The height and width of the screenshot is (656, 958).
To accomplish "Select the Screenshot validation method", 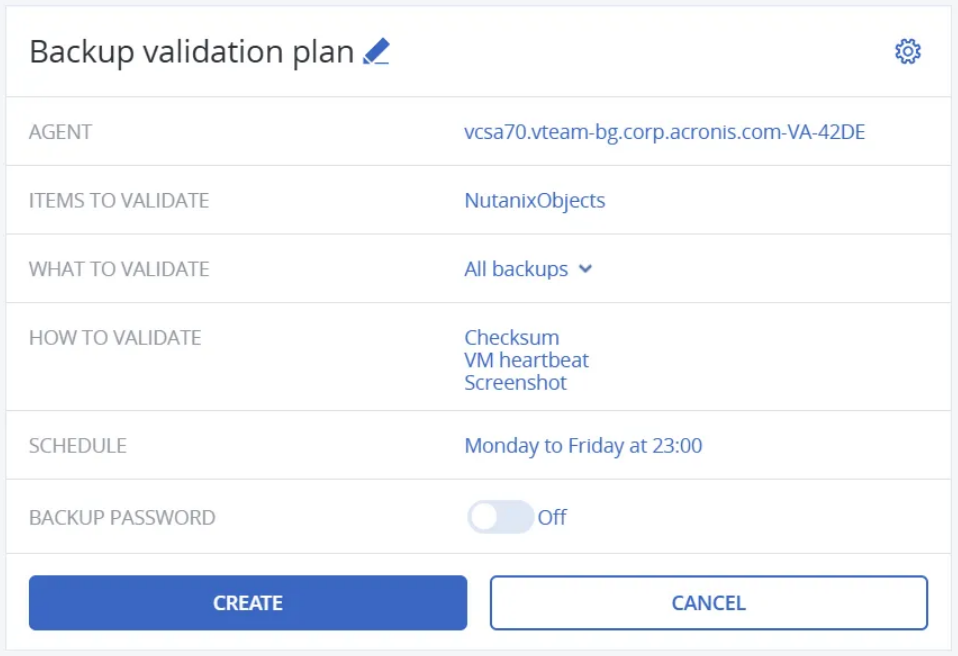I will [515, 383].
